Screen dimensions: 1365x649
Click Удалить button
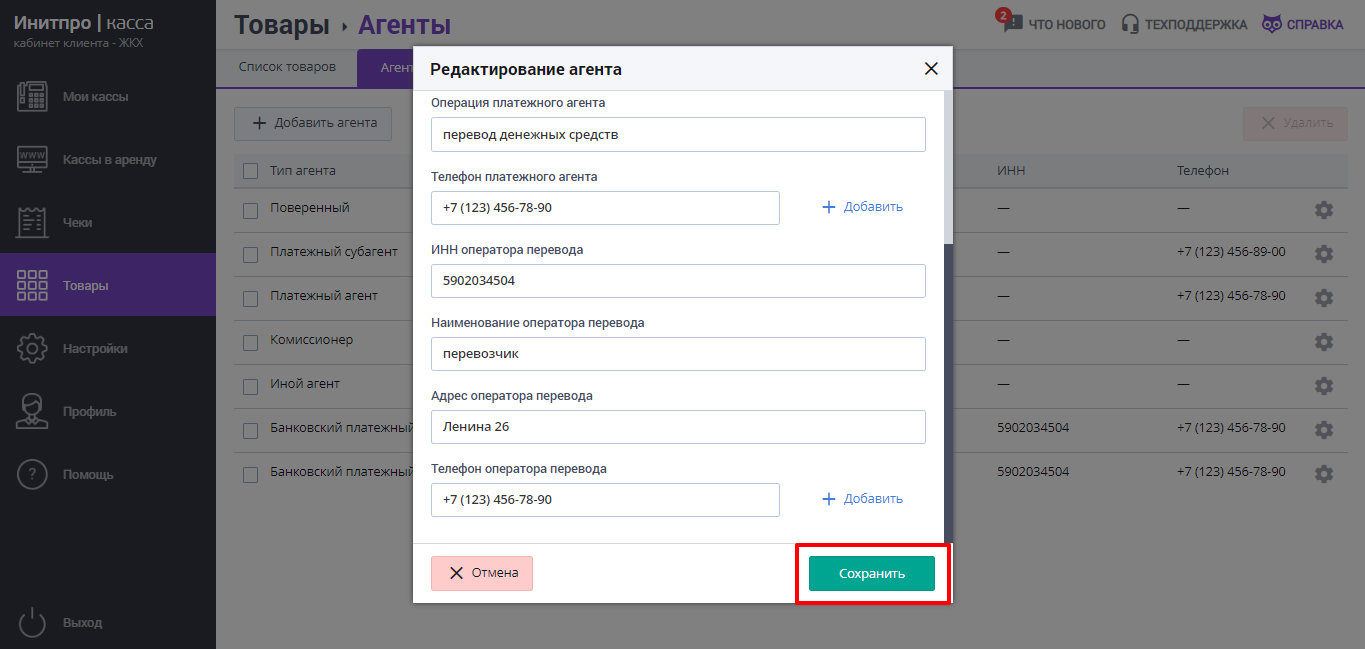point(1296,123)
